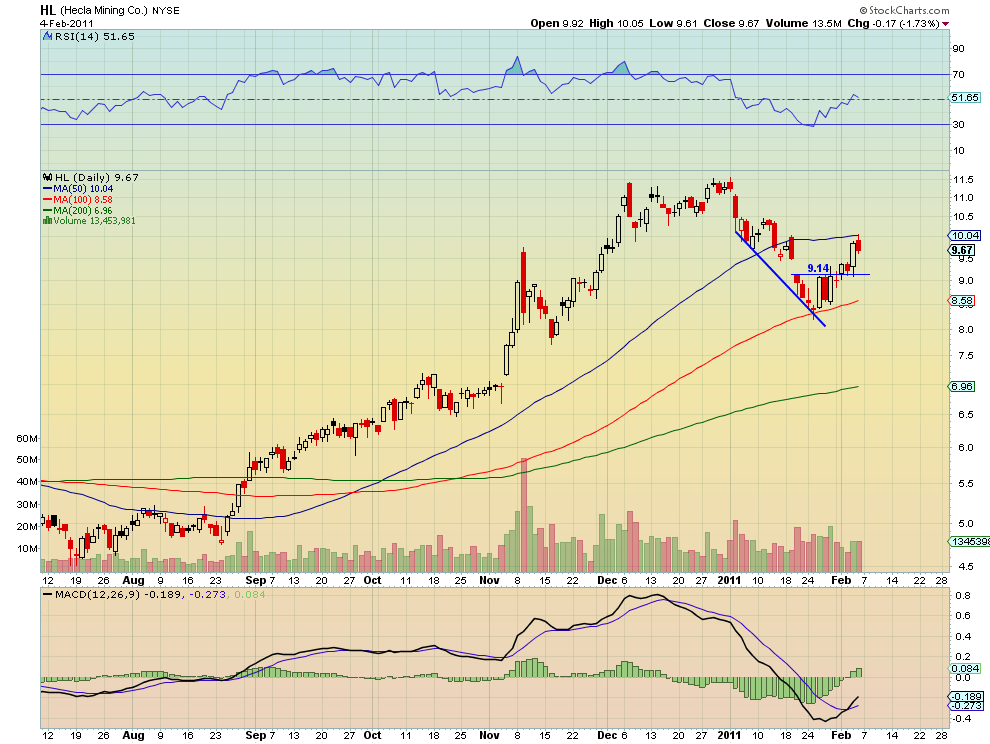Image resolution: width=990 pixels, height=744 pixels.
Task: Click the -0.273 MACD signal tag
Action: 965,705
